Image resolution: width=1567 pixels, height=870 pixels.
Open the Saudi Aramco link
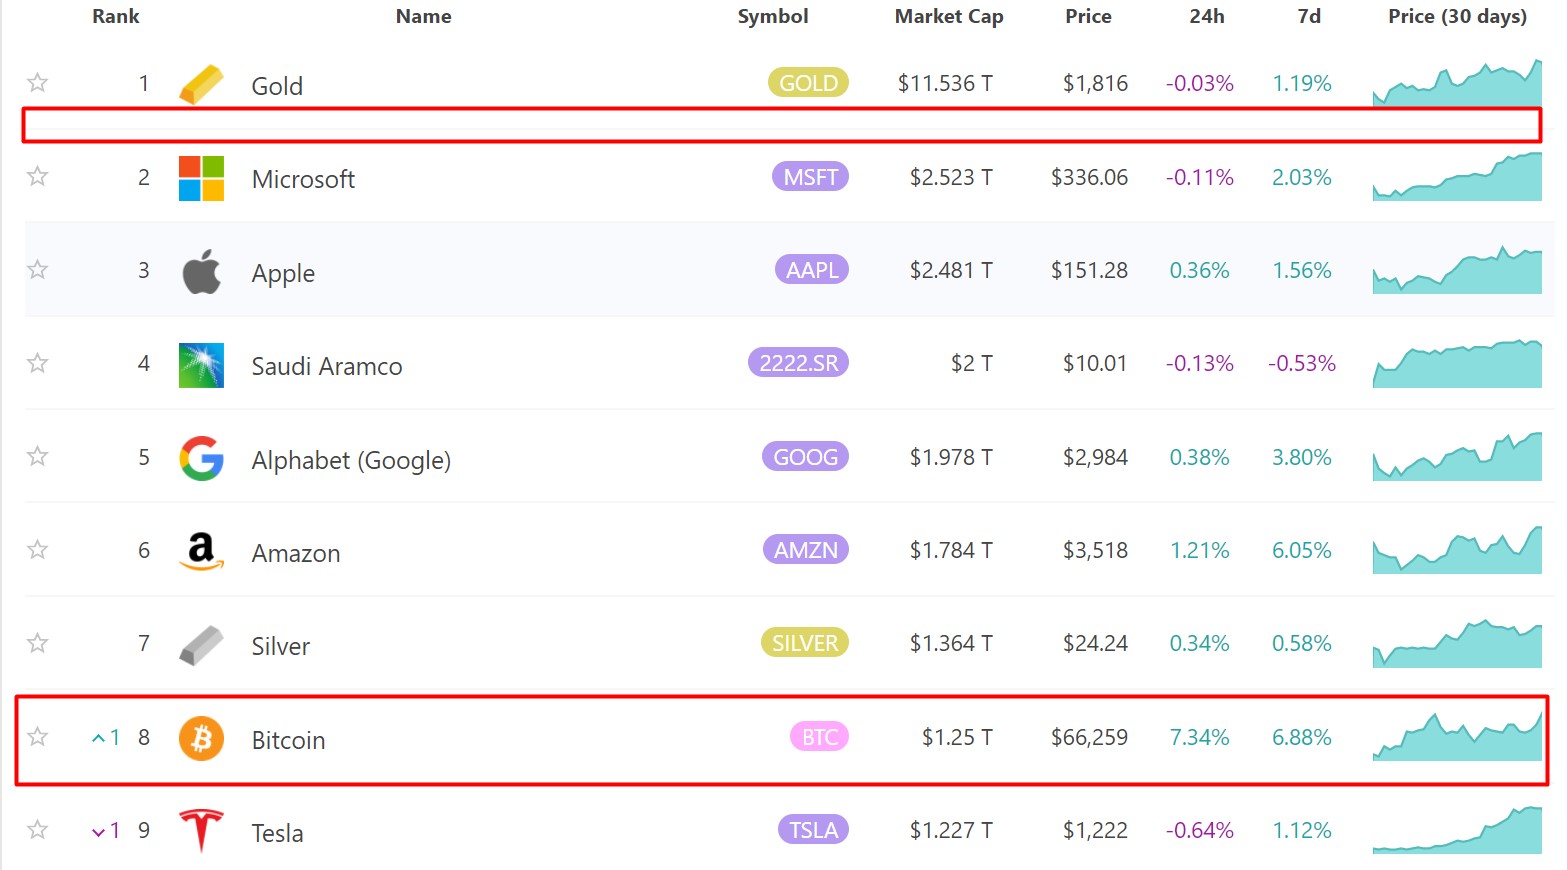327,366
